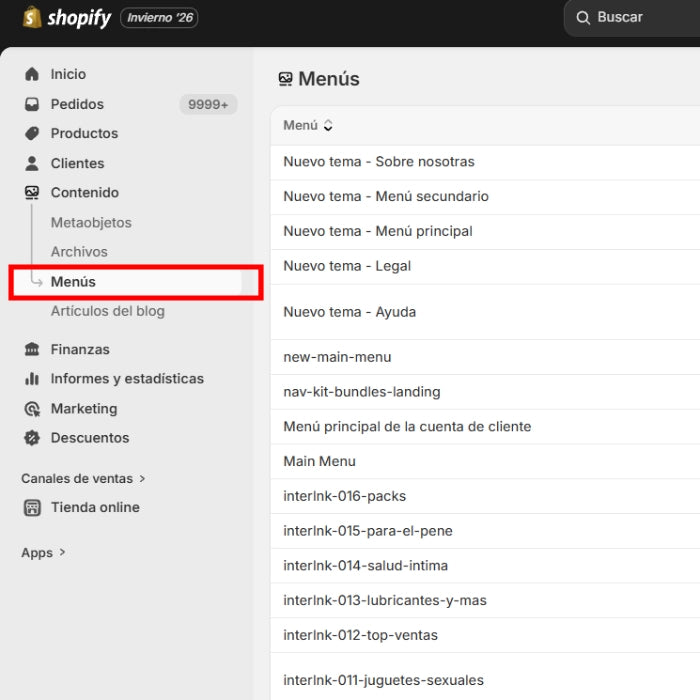The width and height of the screenshot is (700, 700).
Task: Open Menú principal de la cuenta de cliente
Action: 485,427
